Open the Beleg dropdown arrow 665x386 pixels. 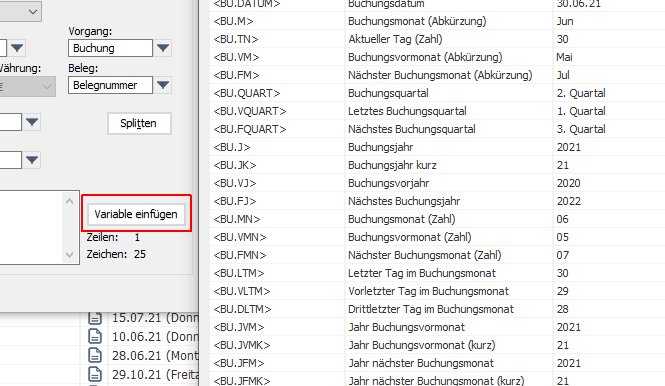tap(163, 85)
